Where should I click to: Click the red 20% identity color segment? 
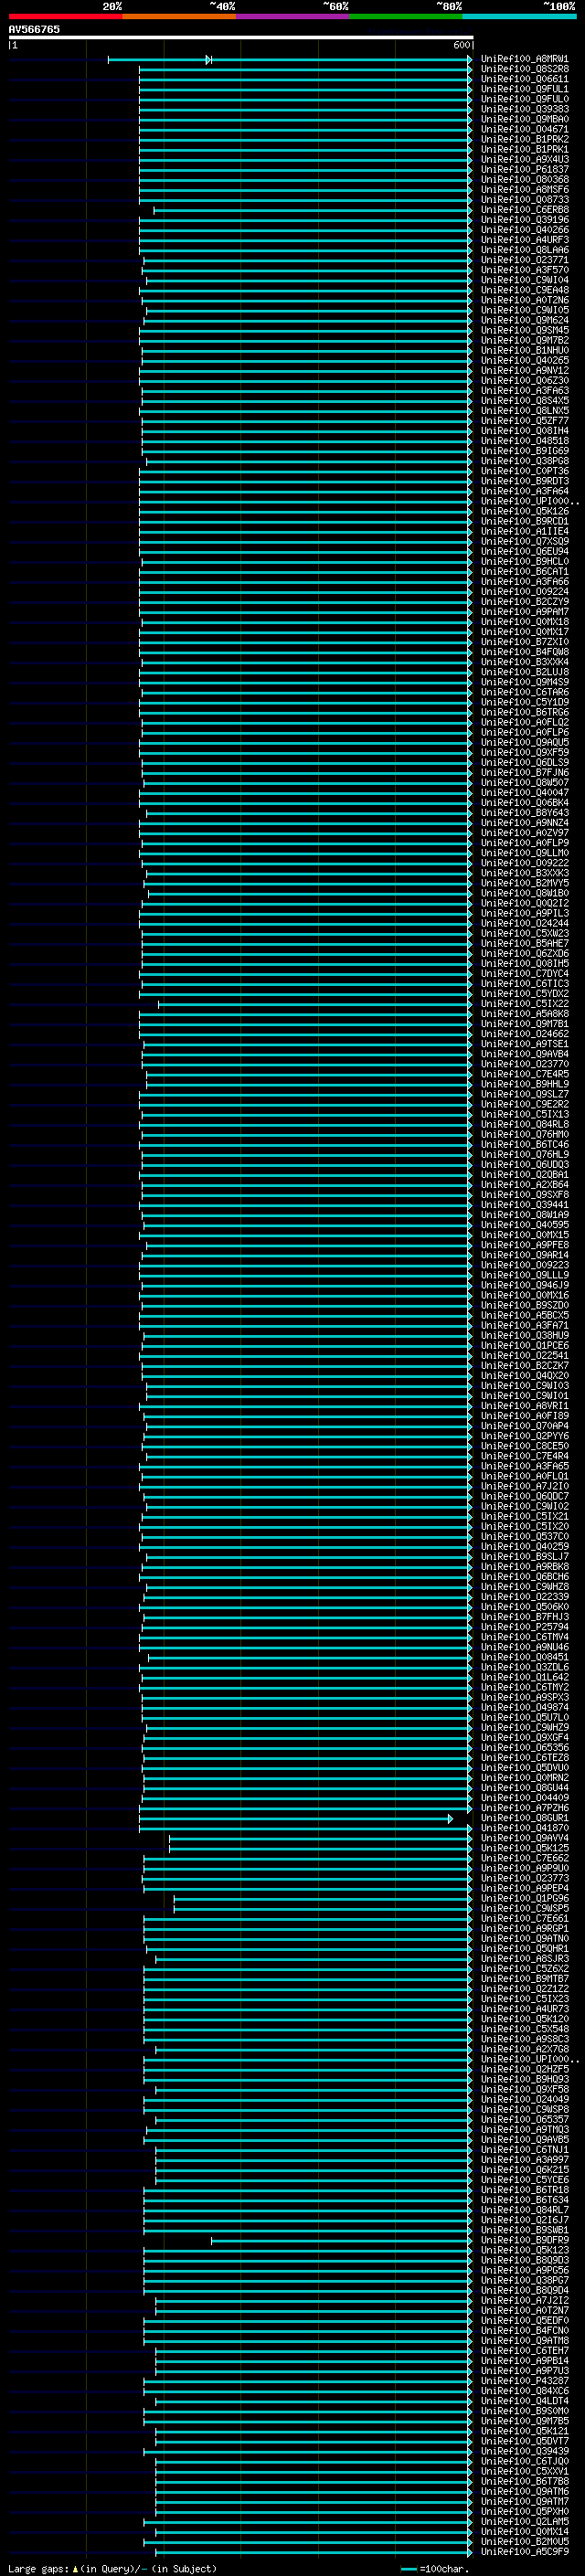coord(65,16)
